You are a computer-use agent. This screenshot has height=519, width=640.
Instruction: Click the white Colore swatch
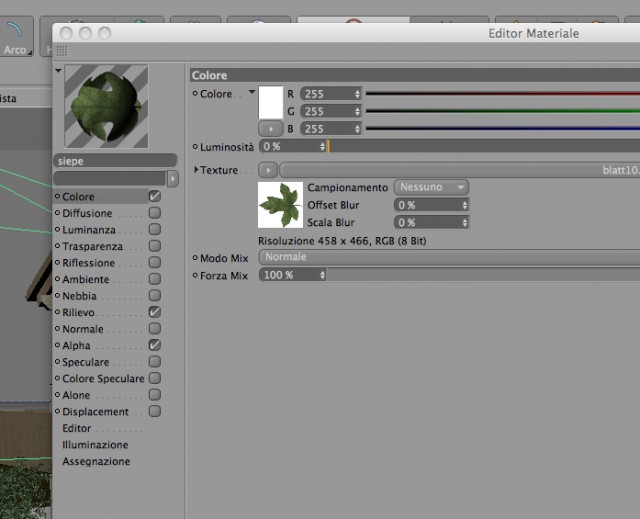pos(271,102)
